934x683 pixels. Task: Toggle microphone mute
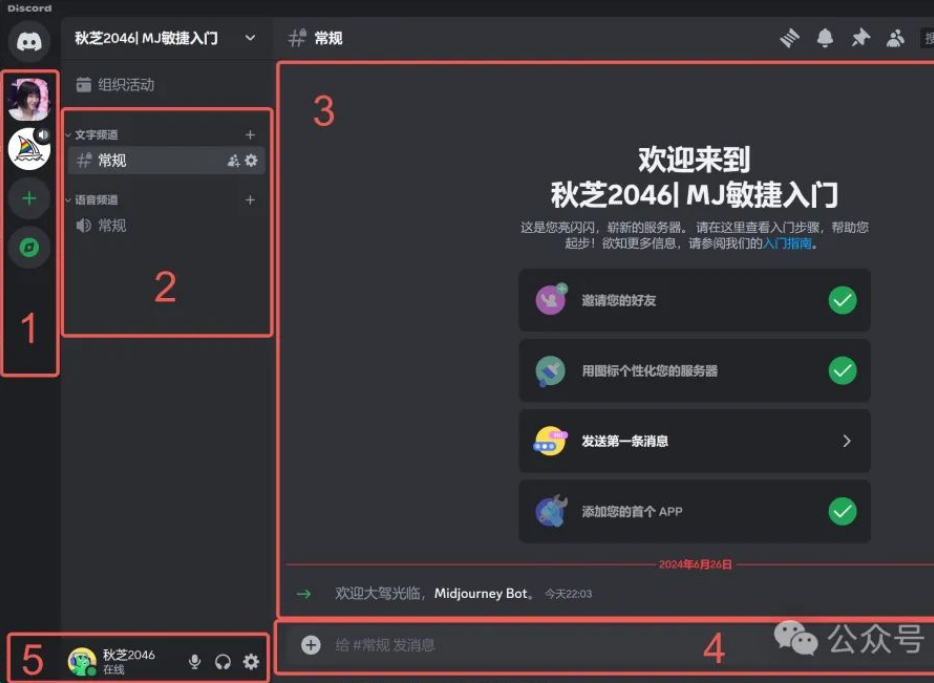click(x=194, y=661)
